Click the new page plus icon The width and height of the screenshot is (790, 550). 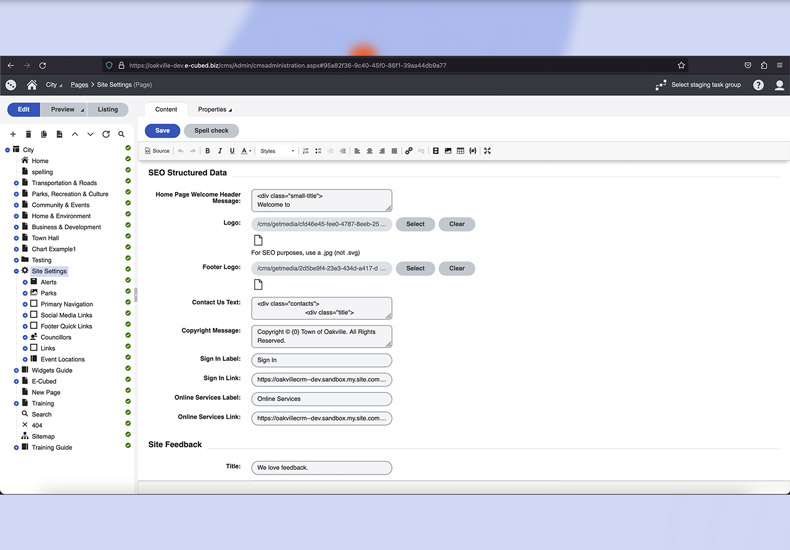tap(13, 134)
